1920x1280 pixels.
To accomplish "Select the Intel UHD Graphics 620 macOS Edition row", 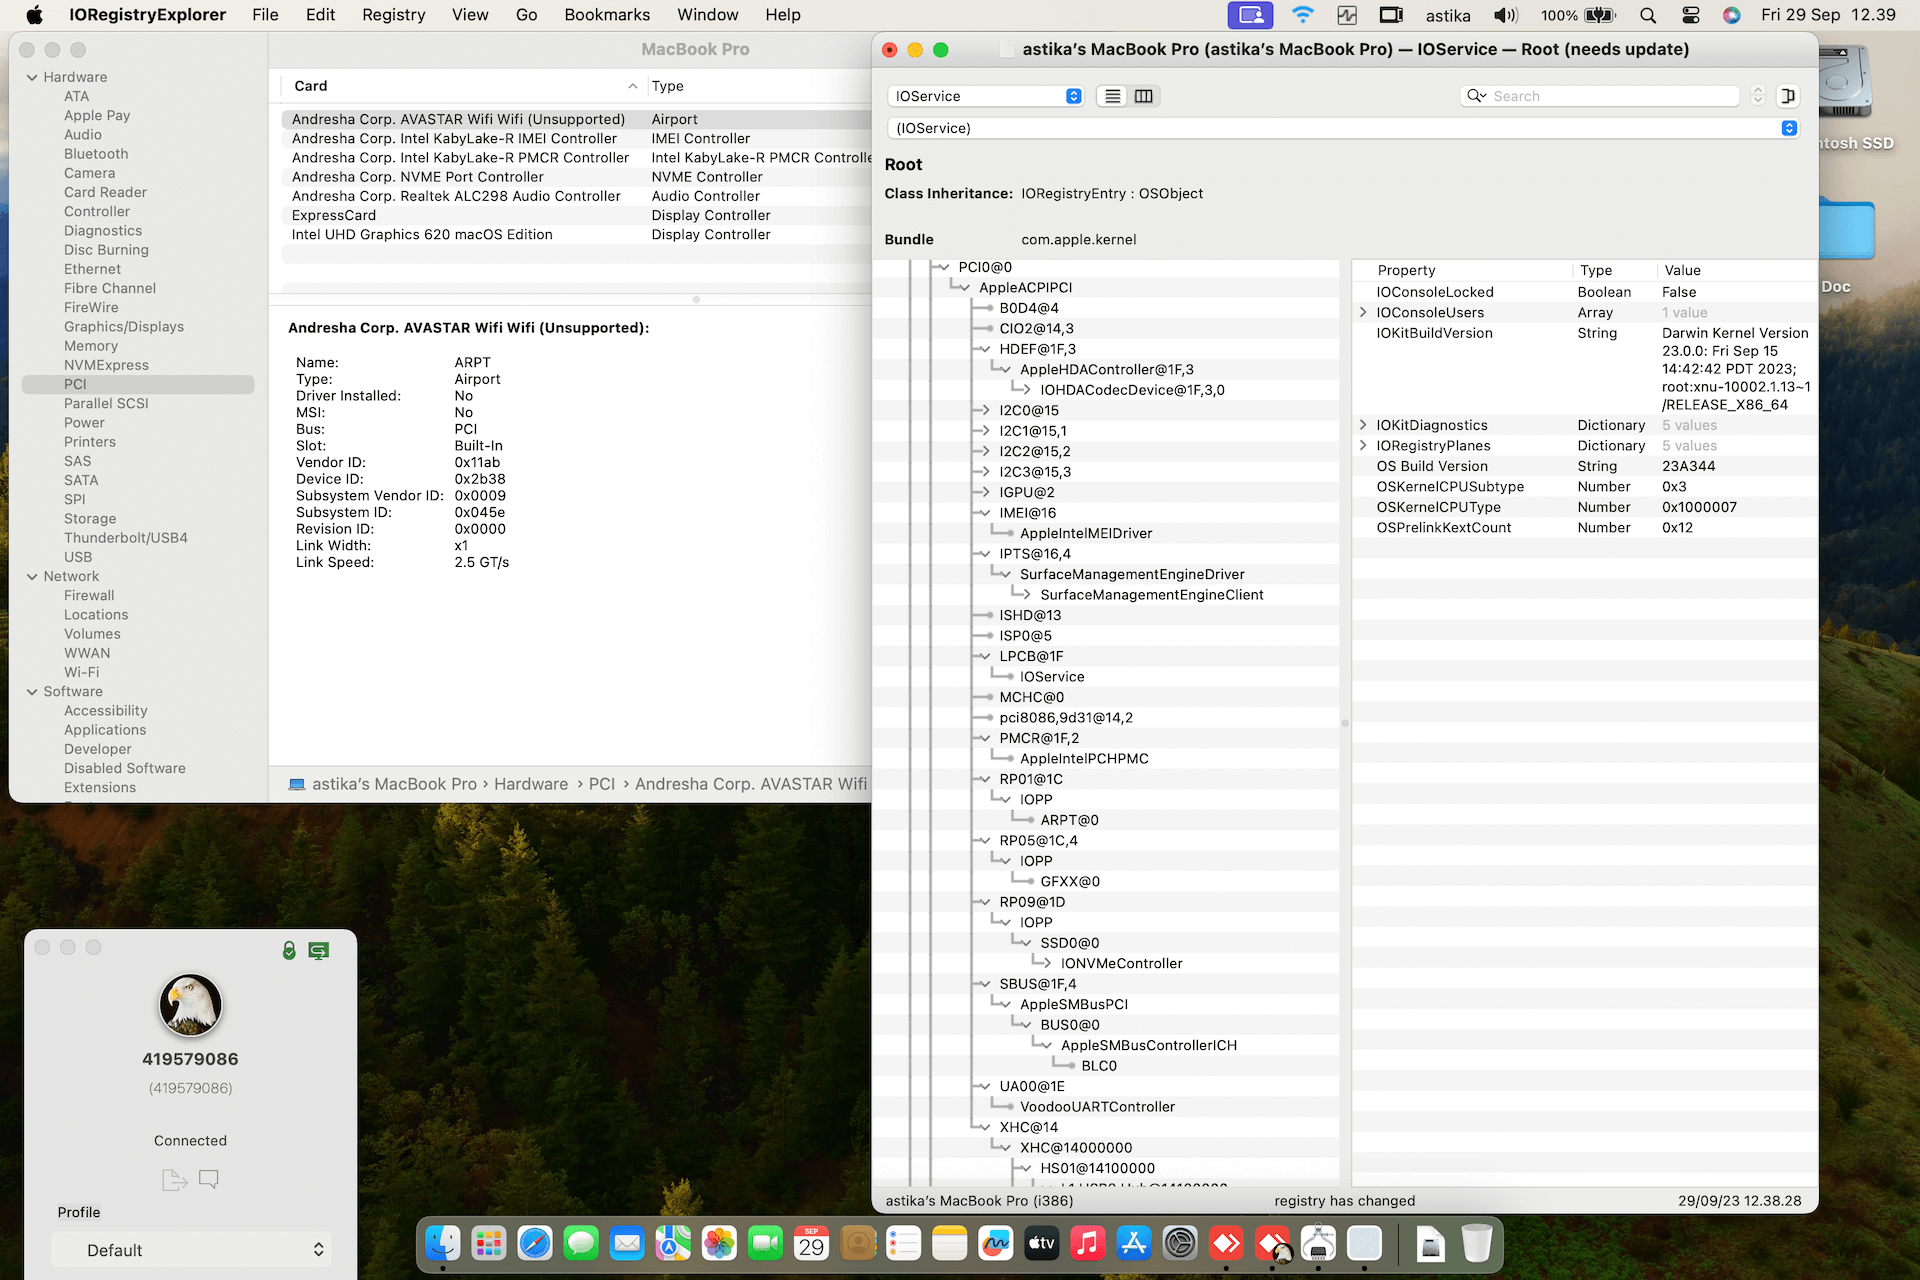I will 576,234.
